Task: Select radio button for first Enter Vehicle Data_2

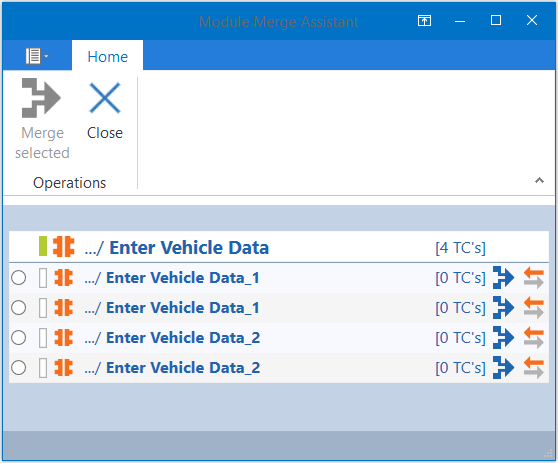Action: tap(18, 337)
